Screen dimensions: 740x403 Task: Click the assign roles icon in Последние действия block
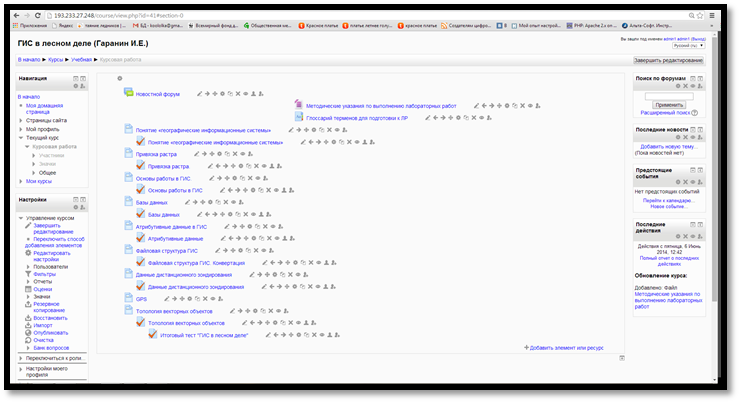point(700,236)
